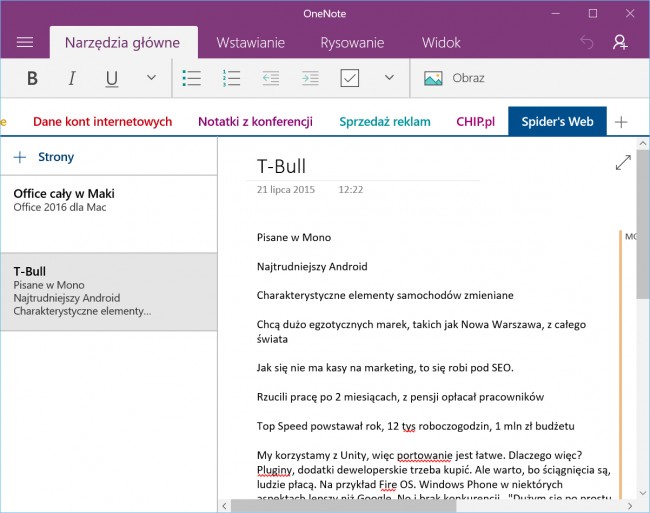The width and height of the screenshot is (650, 513).
Task: Click the Obraz button label
Action: [x=468, y=78]
